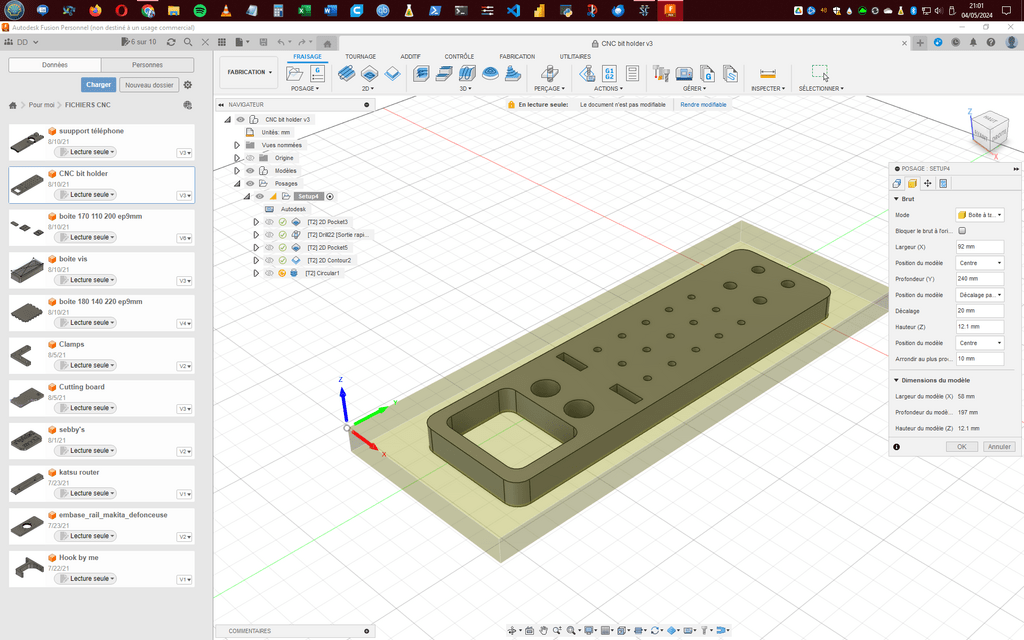Open the setup sheet icon in Actions
The width and height of the screenshot is (1024, 640).
point(632,74)
